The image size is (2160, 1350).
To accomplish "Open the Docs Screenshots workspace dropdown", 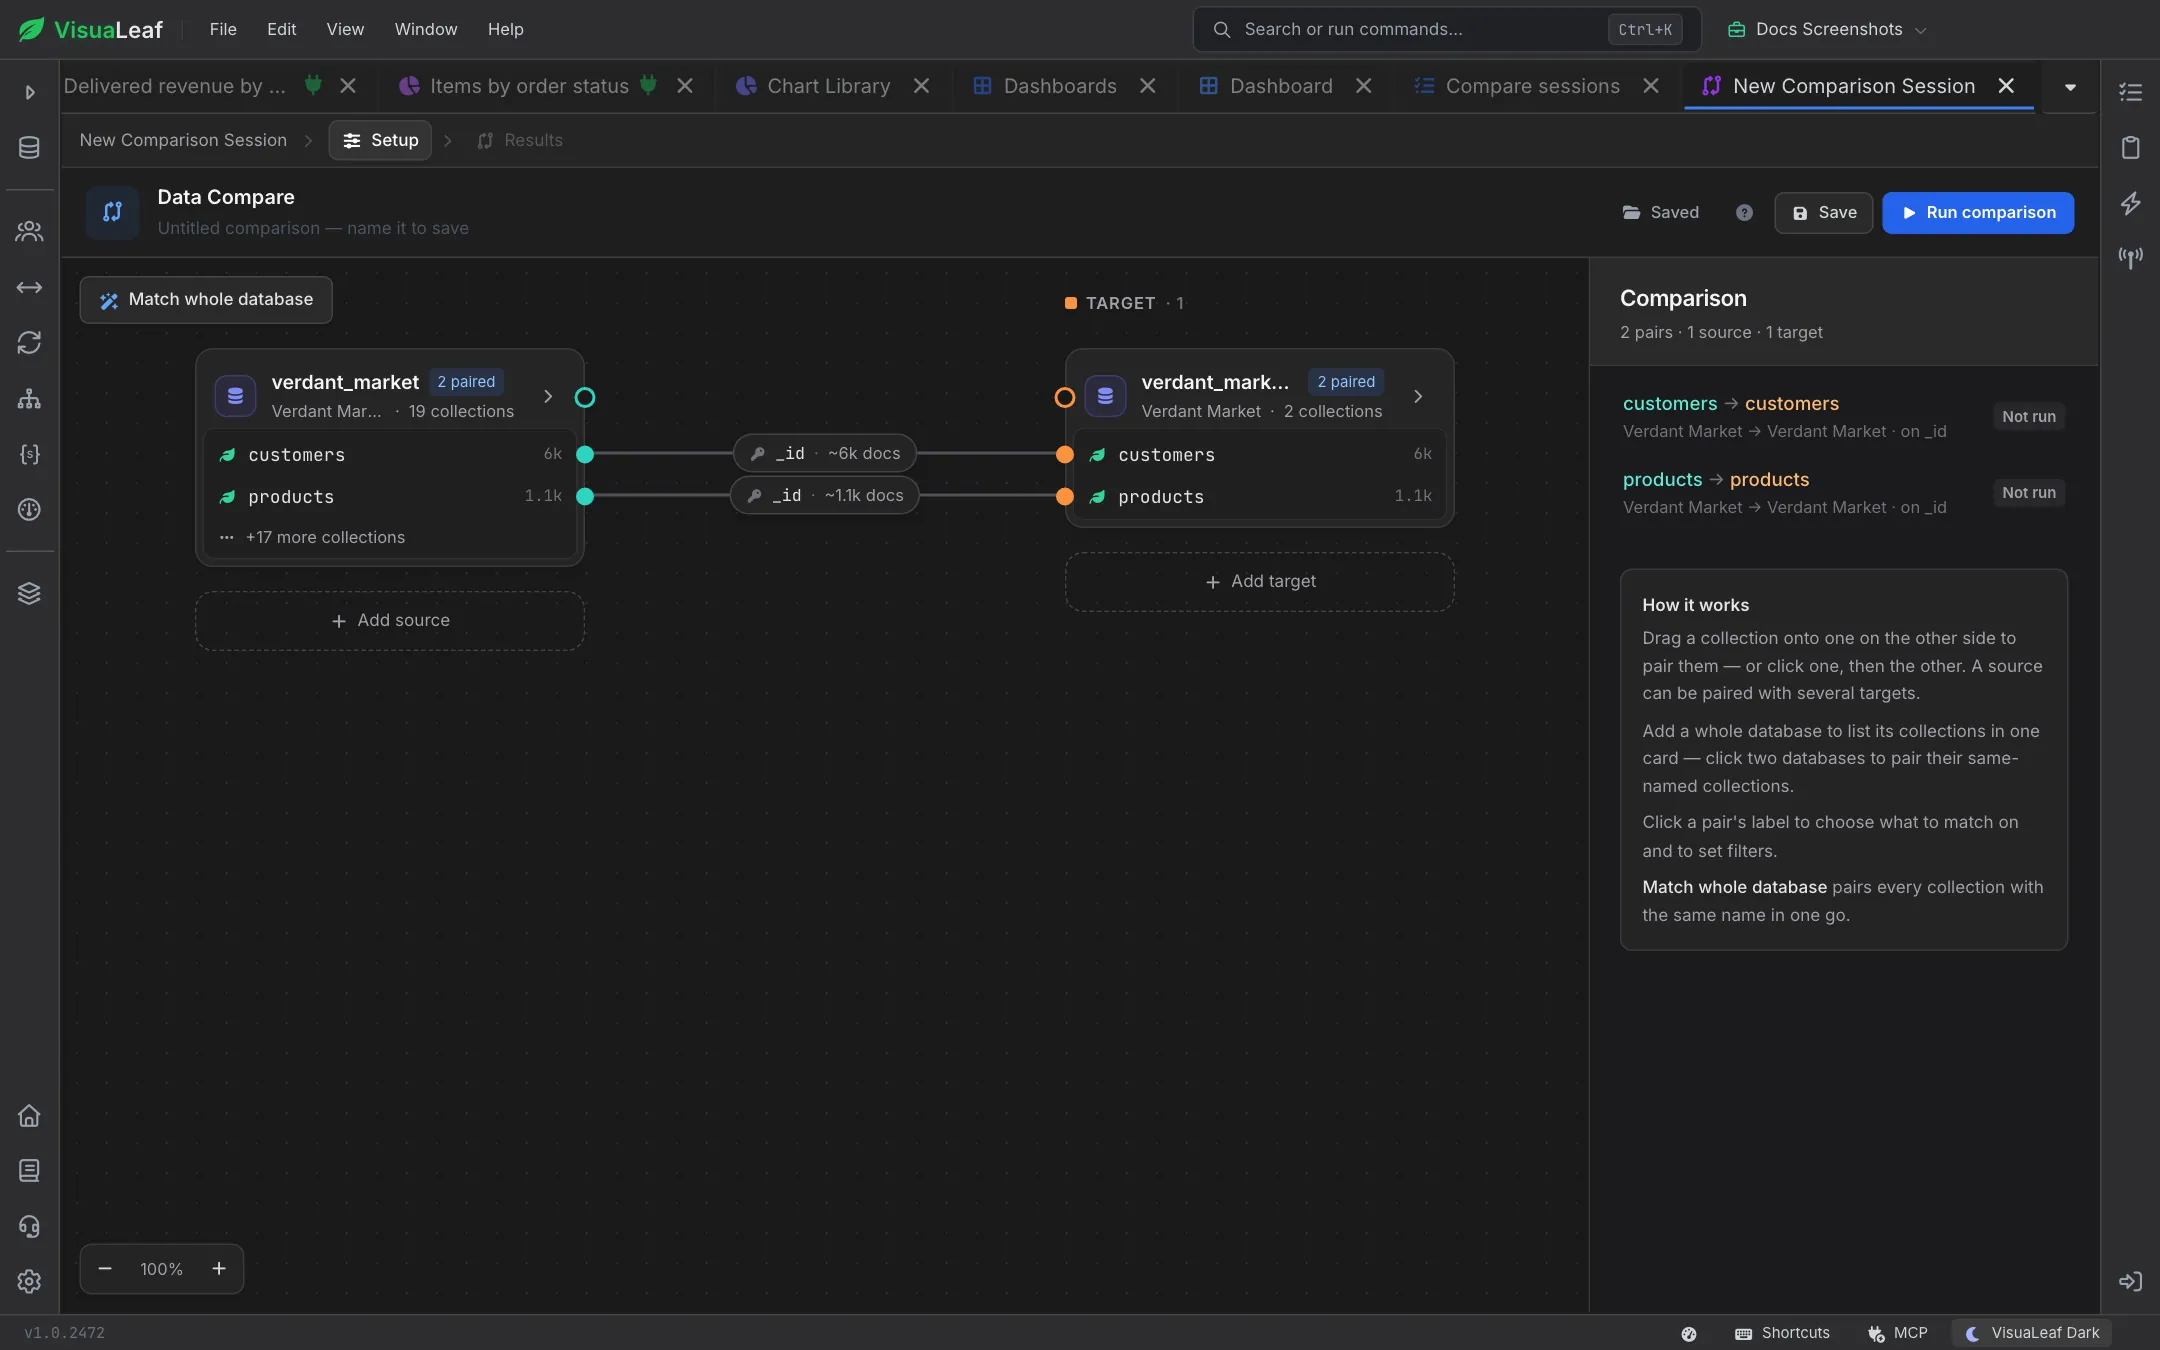I will [x=1827, y=29].
